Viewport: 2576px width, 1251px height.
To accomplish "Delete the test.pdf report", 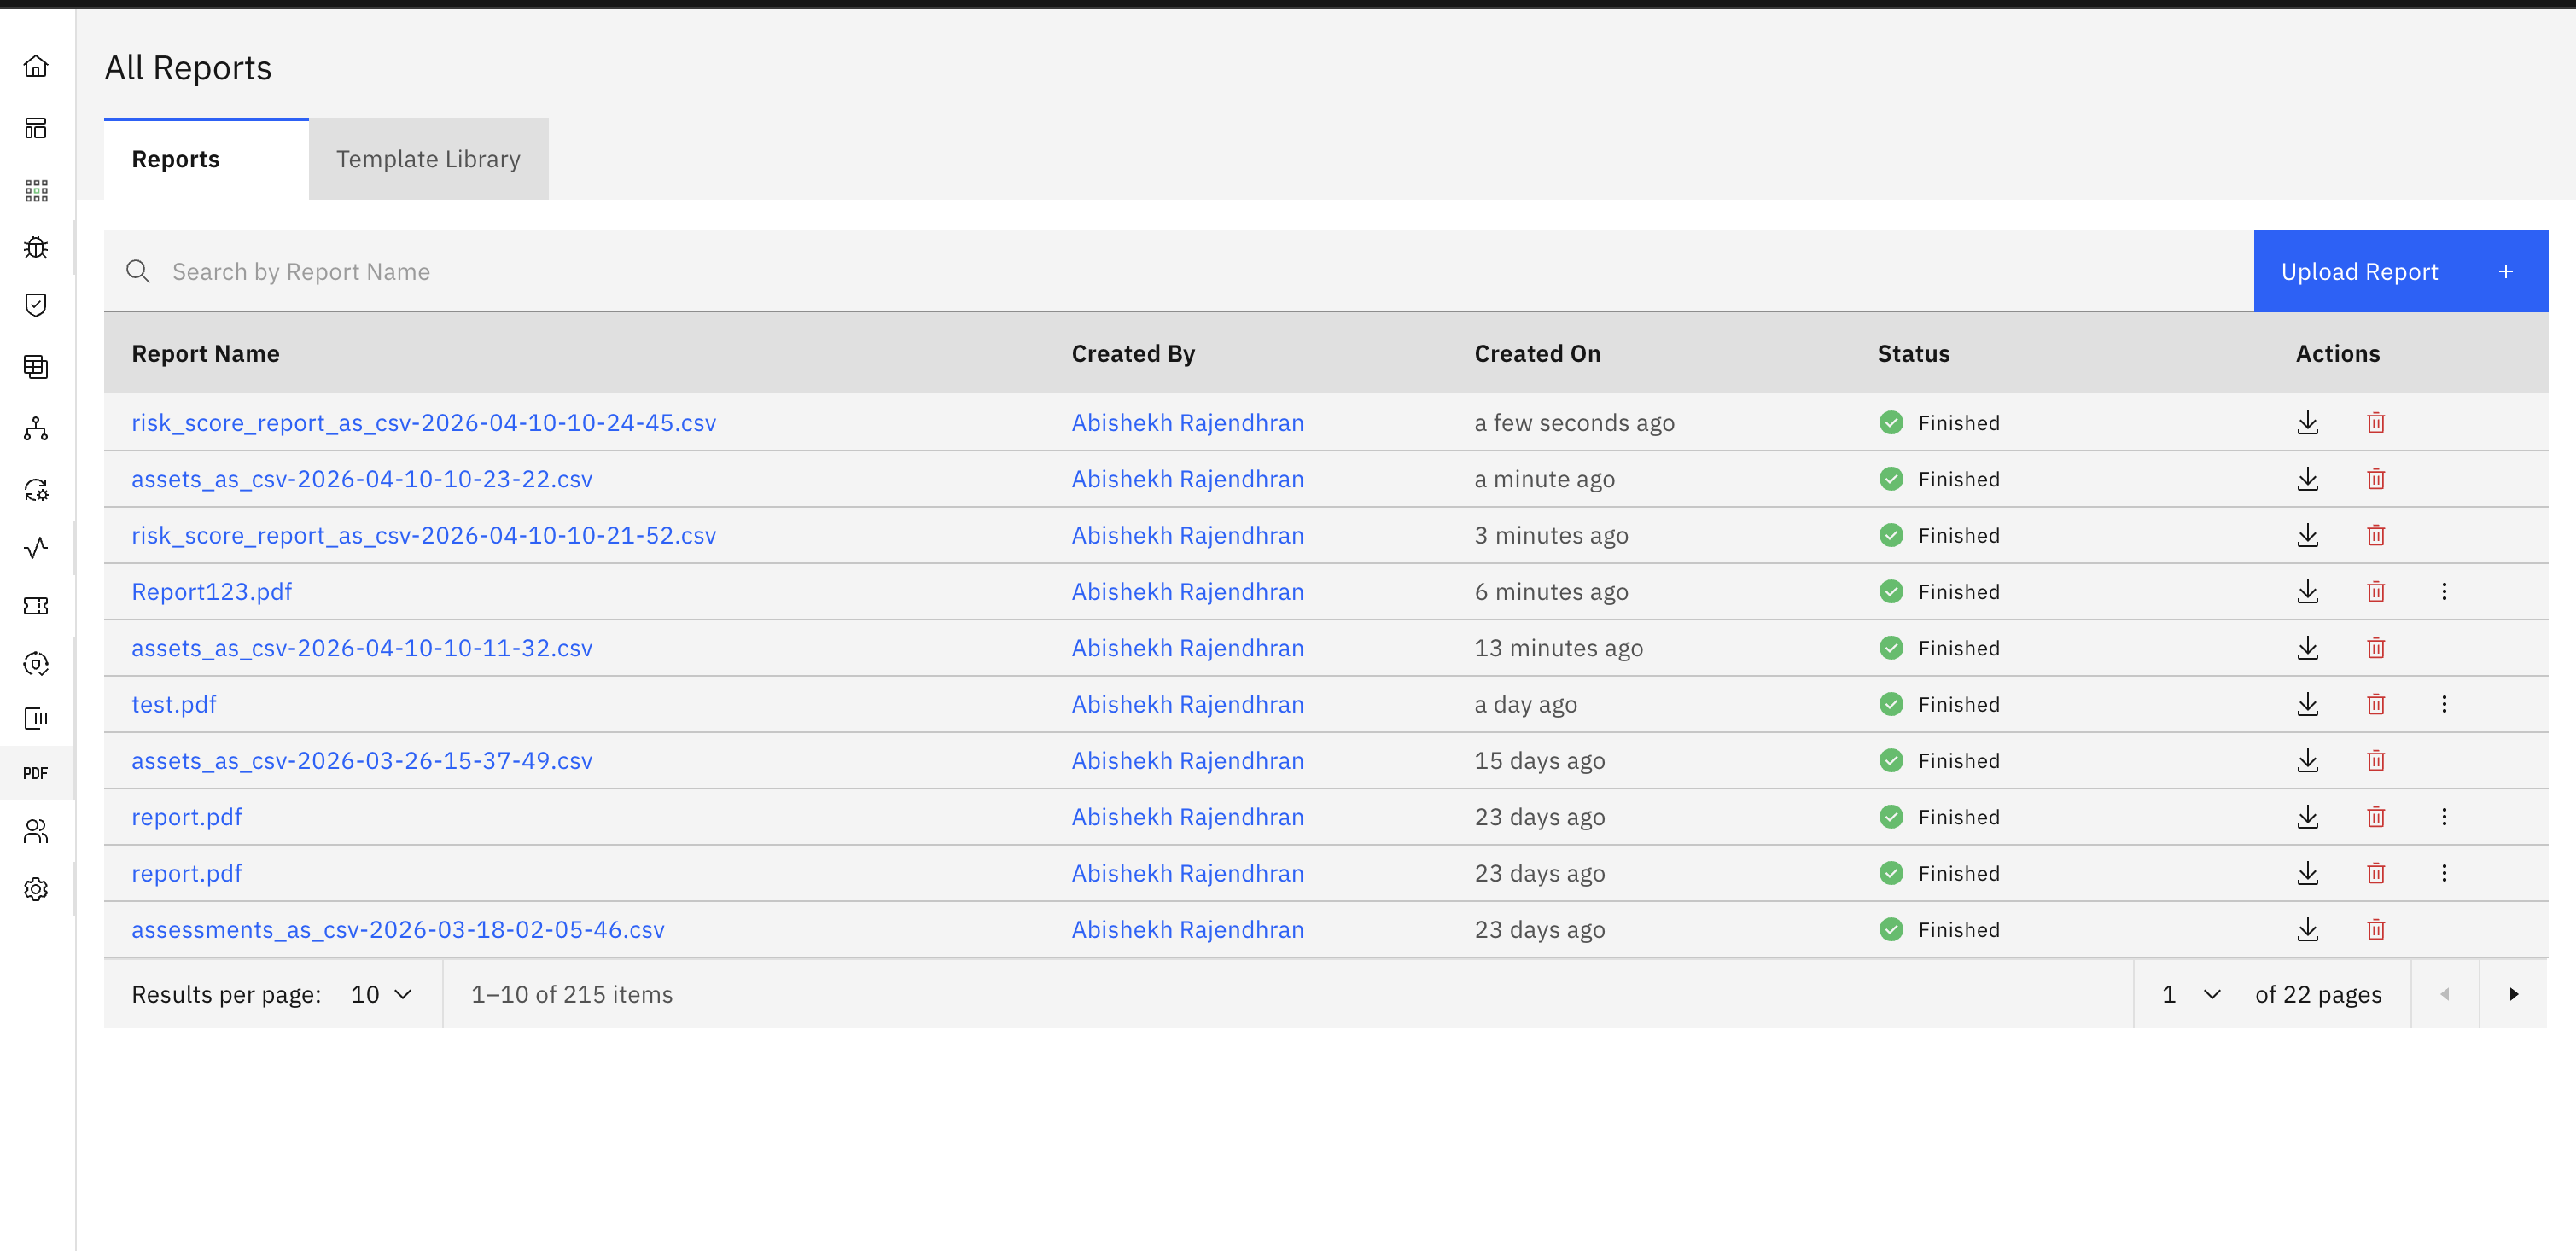I will (2376, 704).
